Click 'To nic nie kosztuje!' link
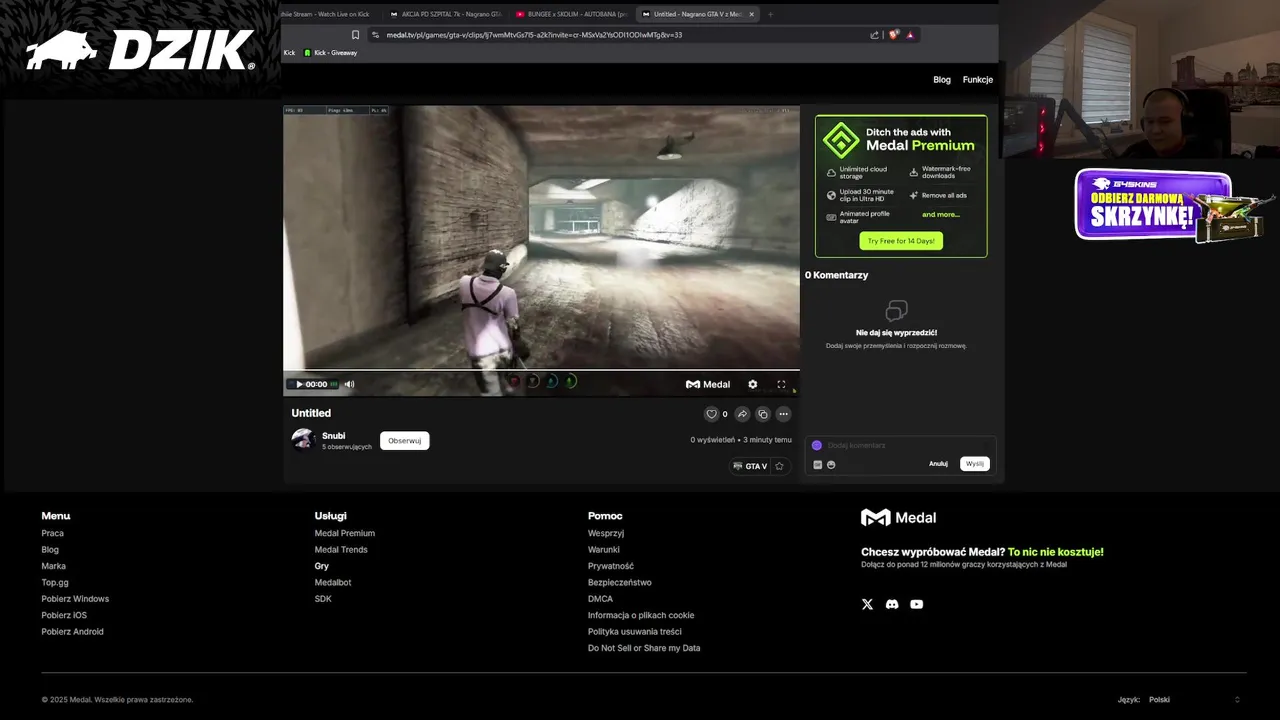Image resolution: width=1280 pixels, height=720 pixels. [x=1056, y=552]
